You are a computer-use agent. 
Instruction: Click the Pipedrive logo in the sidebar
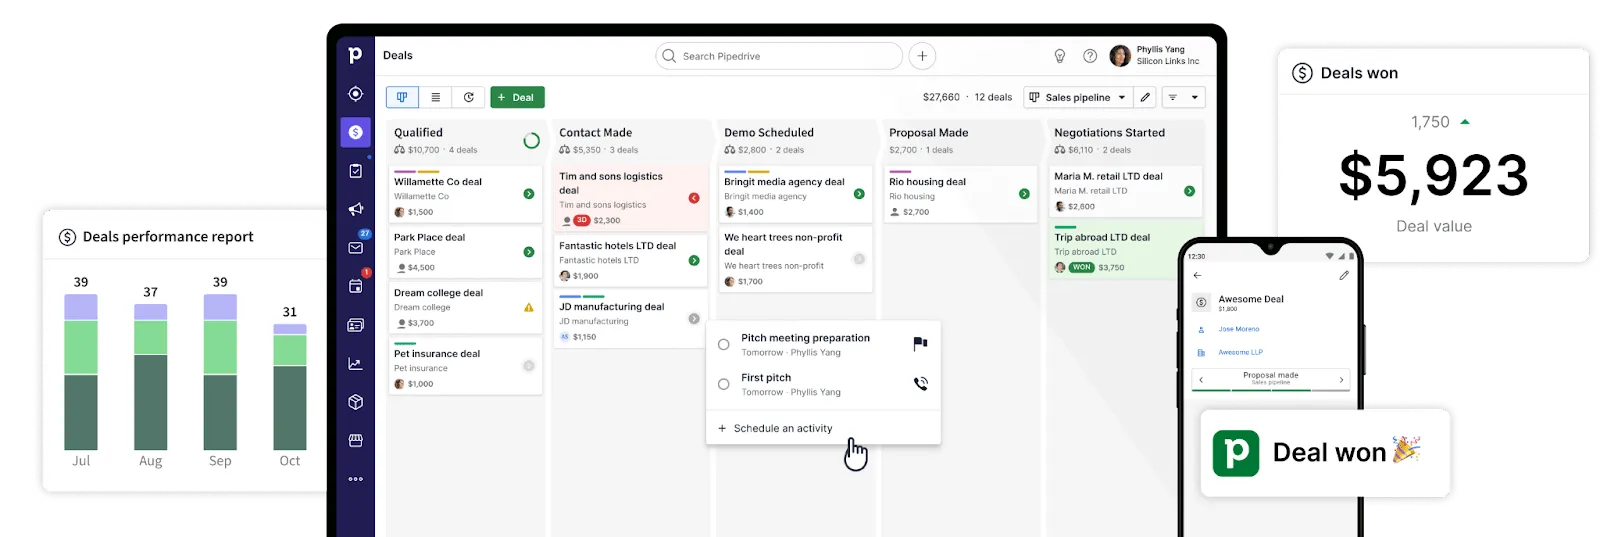click(355, 55)
